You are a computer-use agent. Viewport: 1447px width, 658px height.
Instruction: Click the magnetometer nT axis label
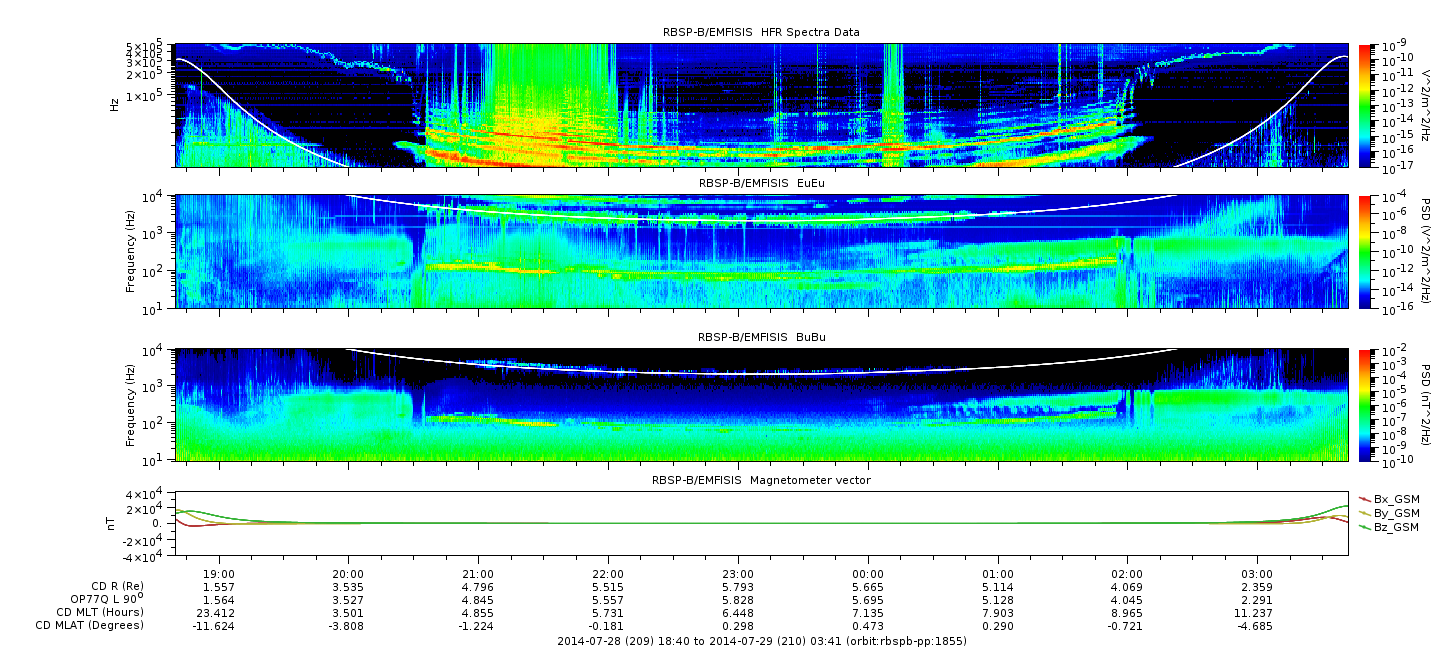tap(113, 524)
